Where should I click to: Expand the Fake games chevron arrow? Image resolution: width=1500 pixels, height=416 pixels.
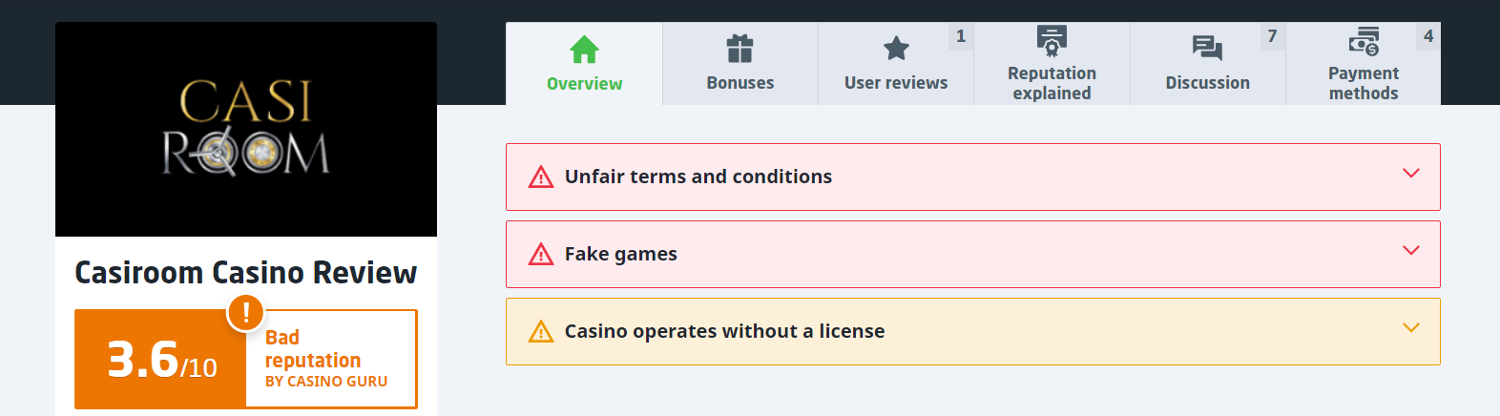click(x=1411, y=251)
